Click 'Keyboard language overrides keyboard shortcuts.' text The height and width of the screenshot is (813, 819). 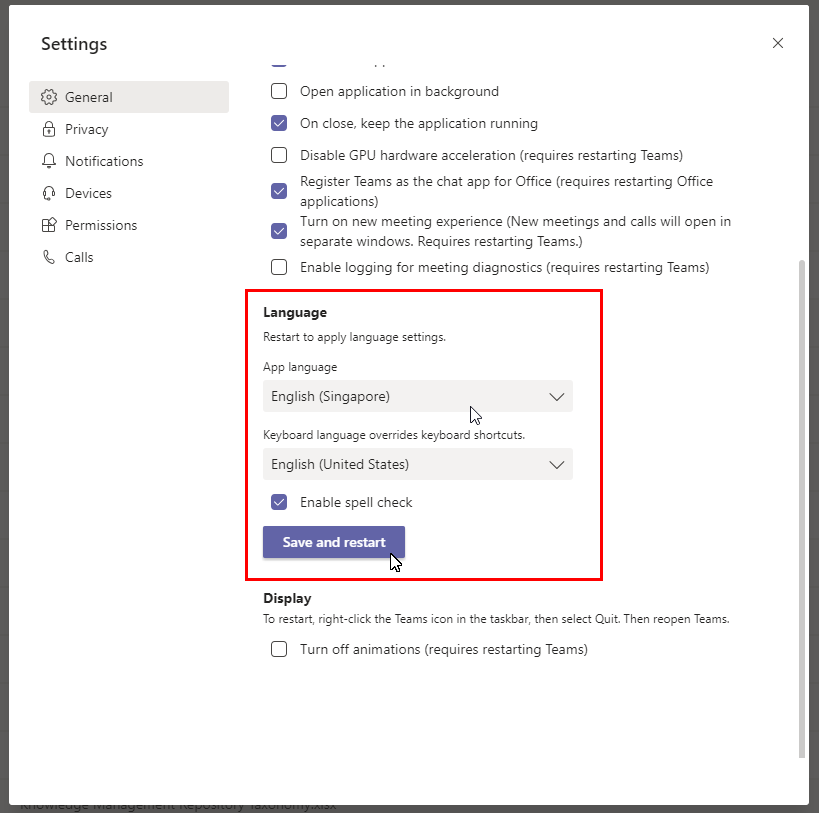tap(394, 435)
